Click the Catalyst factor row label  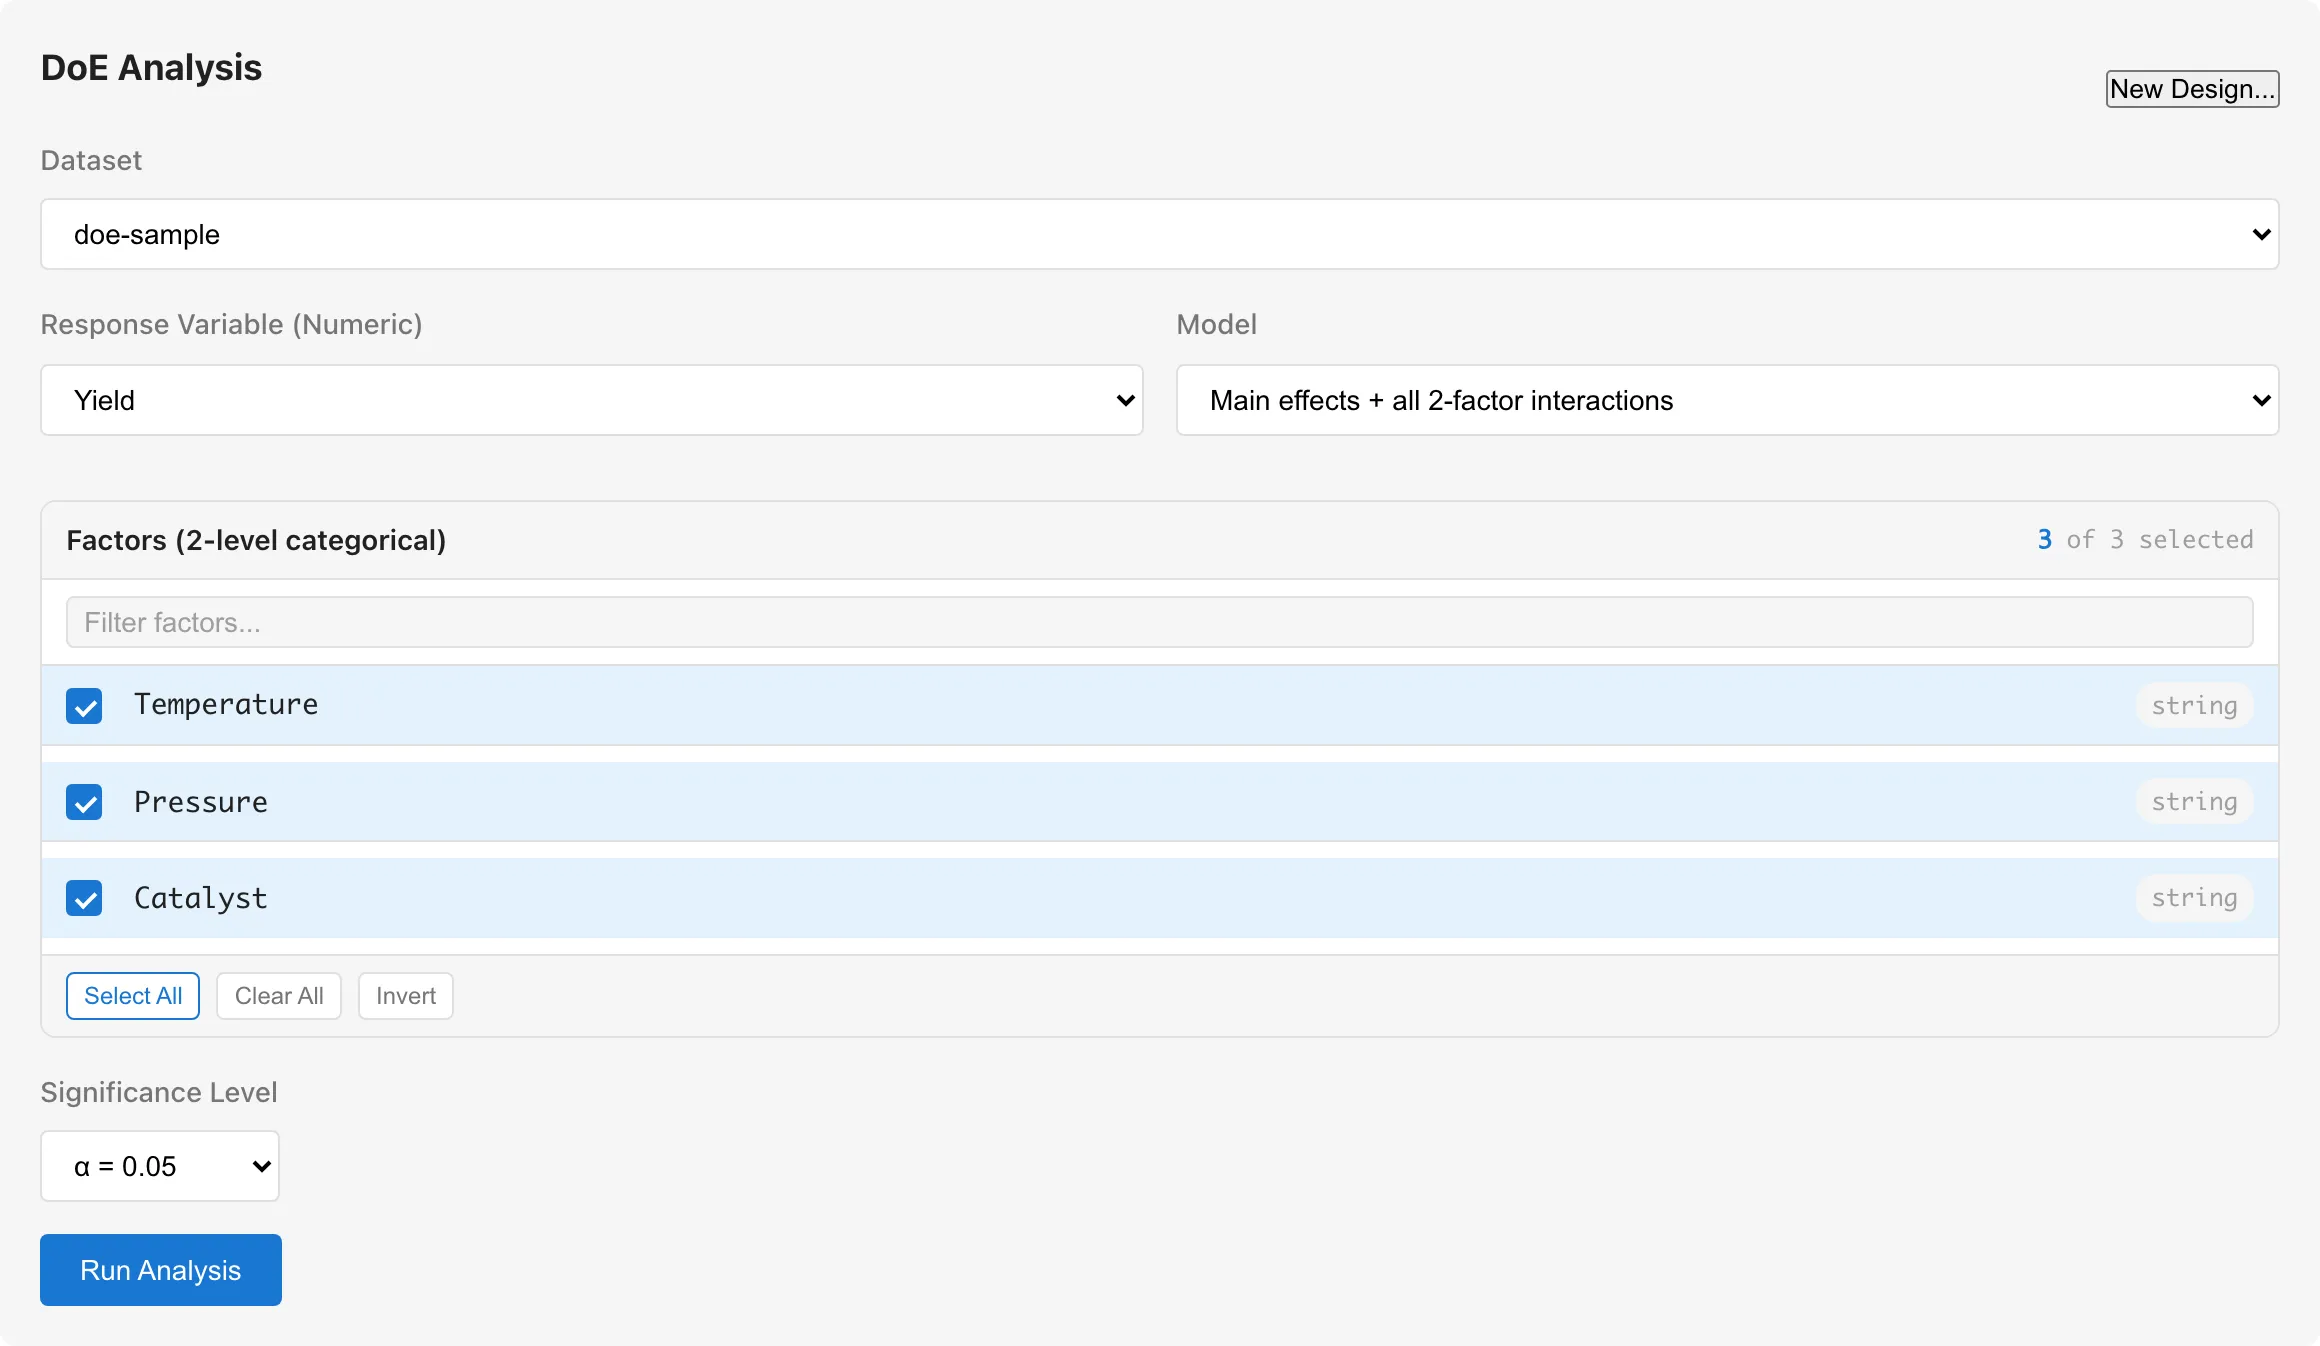[x=201, y=898]
